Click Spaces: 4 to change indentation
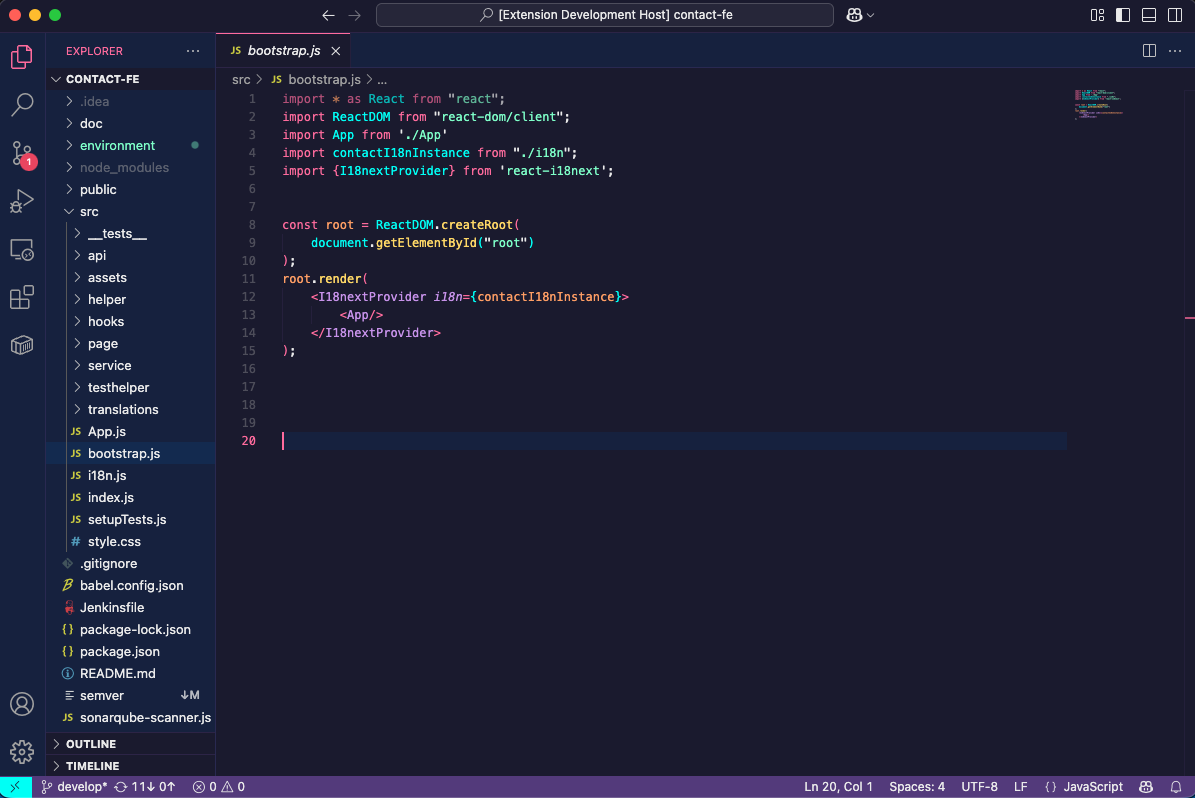The width and height of the screenshot is (1195, 798). 916,786
